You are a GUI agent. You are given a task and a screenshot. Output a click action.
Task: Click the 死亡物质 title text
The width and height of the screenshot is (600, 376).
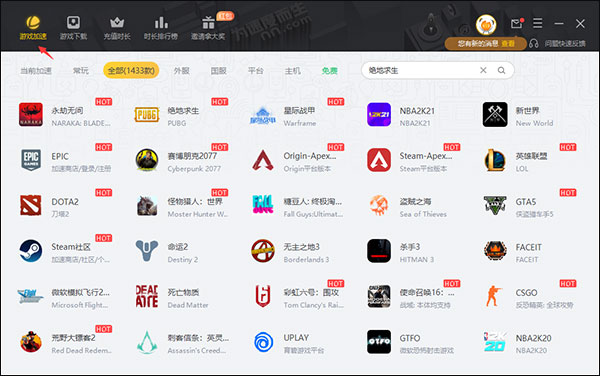coord(183,293)
